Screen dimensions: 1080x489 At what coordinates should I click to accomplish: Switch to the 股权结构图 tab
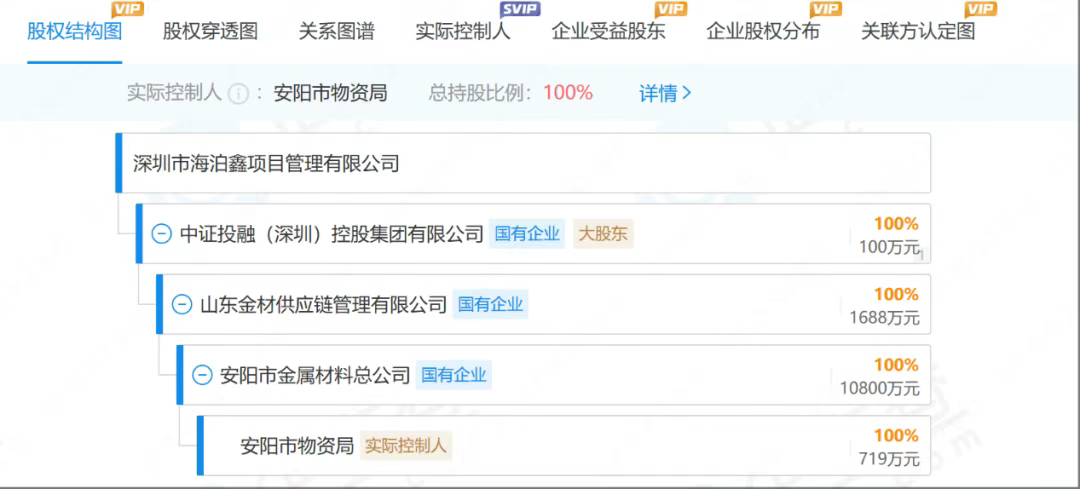(x=74, y=32)
